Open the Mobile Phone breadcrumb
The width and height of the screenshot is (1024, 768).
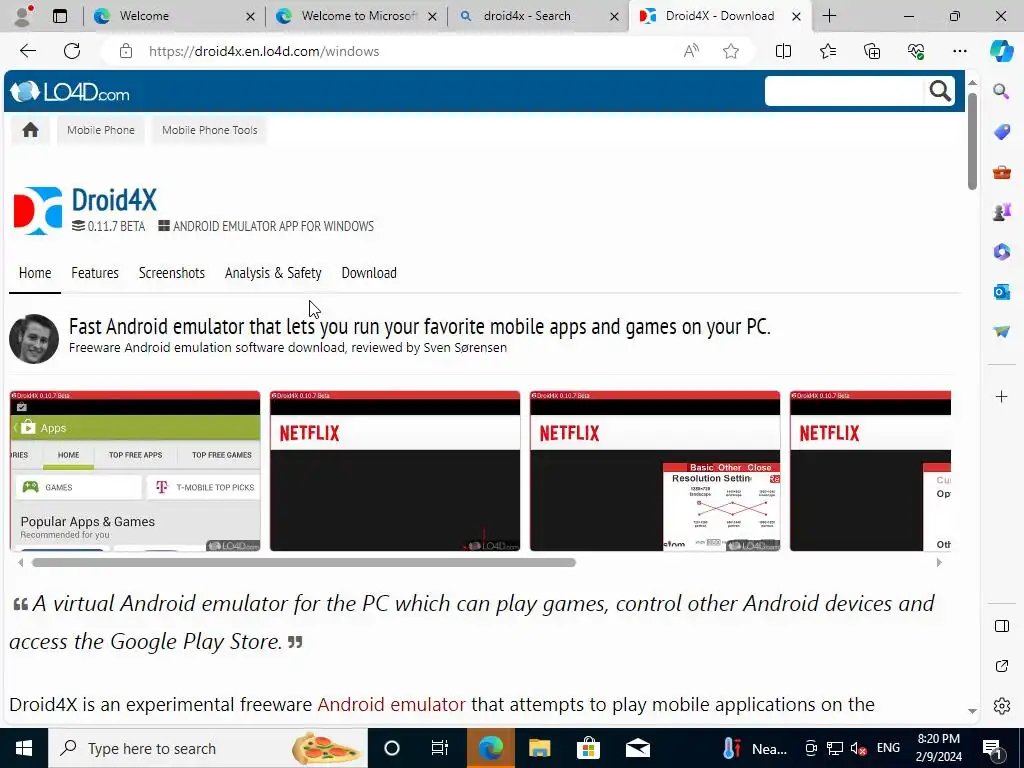click(x=101, y=130)
